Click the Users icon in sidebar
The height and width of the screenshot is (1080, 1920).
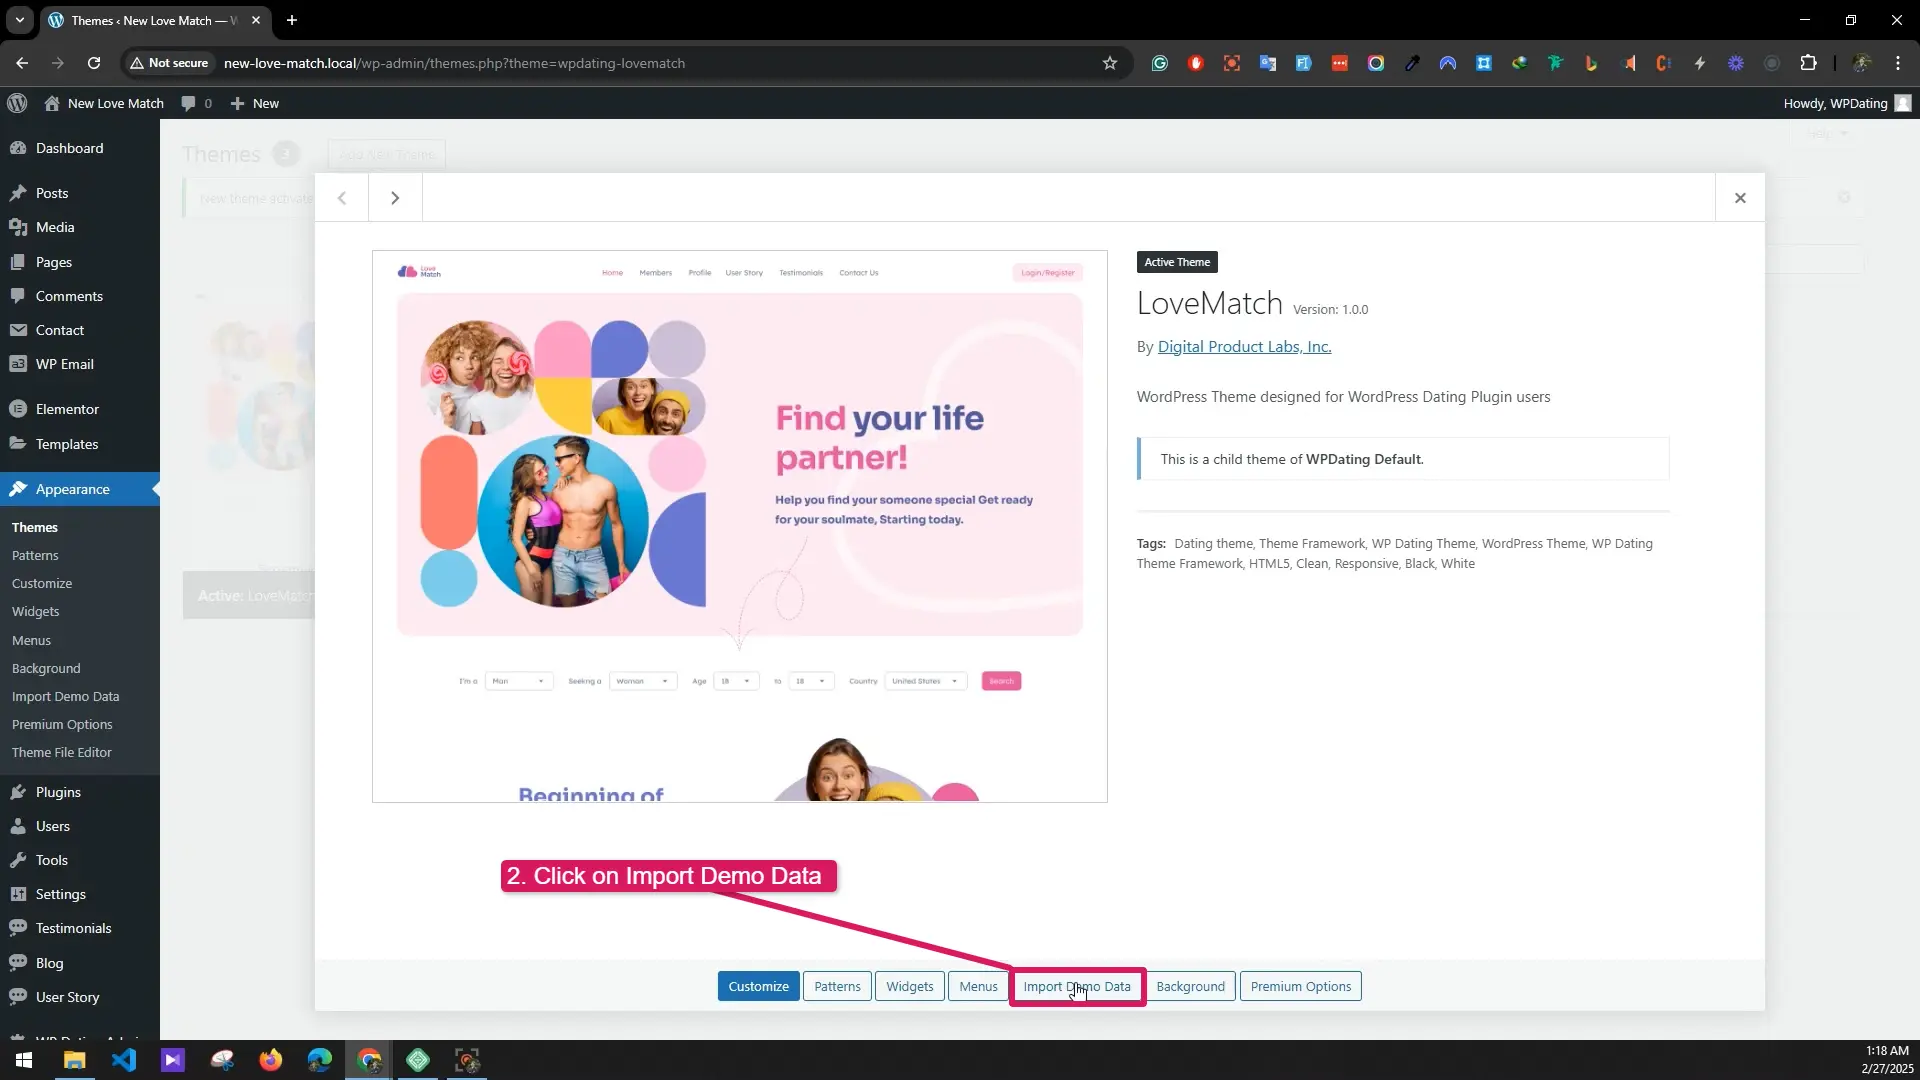pyautogui.click(x=18, y=826)
